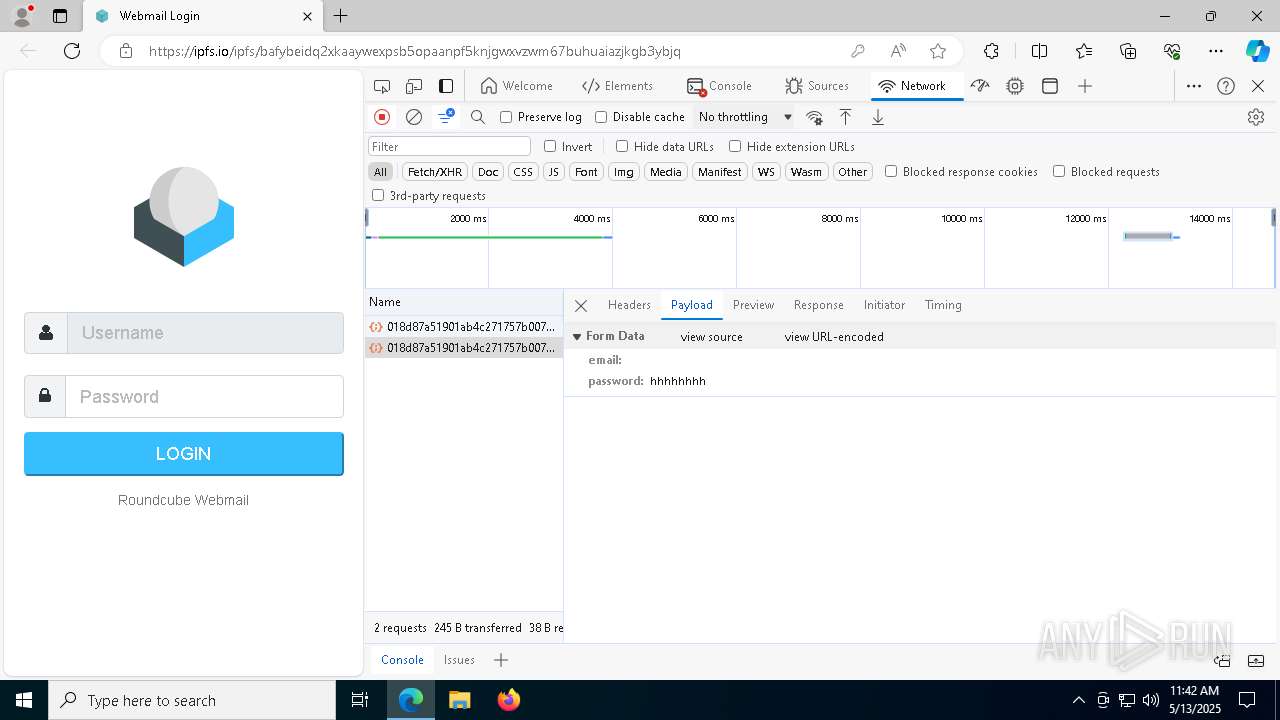Image resolution: width=1280 pixels, height=720 pixels.
Task: Stop recording network log
Action: (x=382, y=117)
